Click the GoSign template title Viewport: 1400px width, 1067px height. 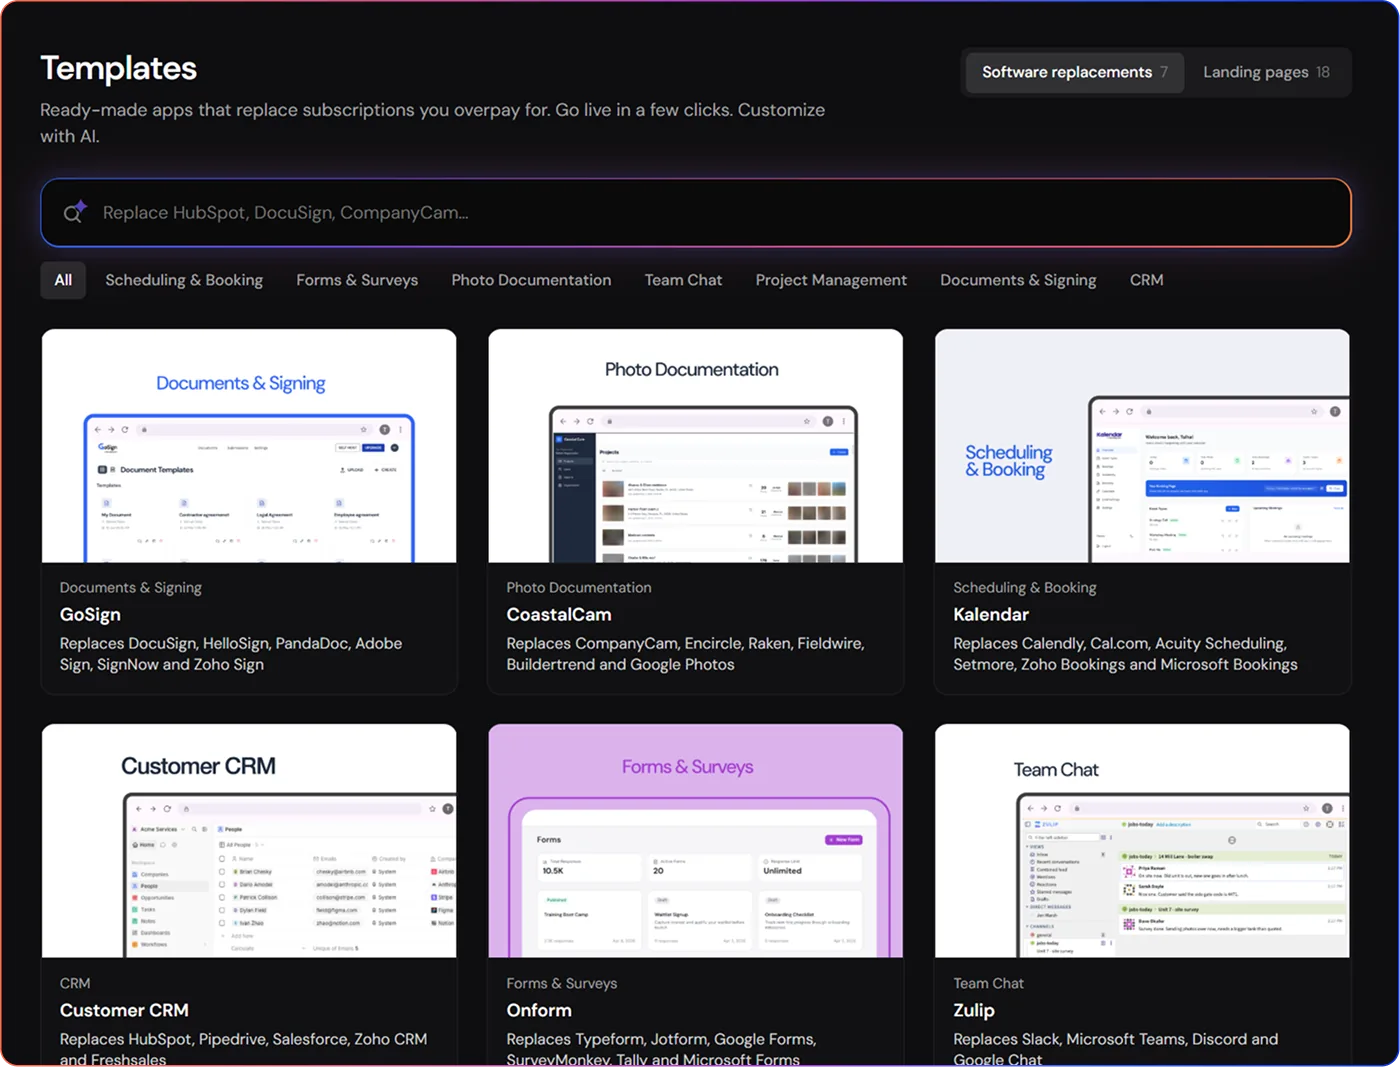point(90,614)
